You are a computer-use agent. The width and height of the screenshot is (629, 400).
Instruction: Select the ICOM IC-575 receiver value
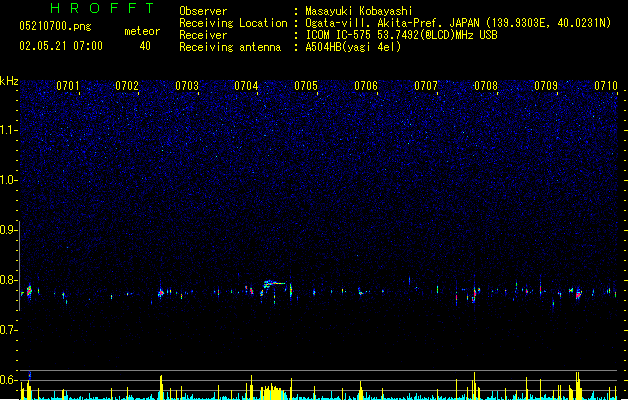[402, 35]
